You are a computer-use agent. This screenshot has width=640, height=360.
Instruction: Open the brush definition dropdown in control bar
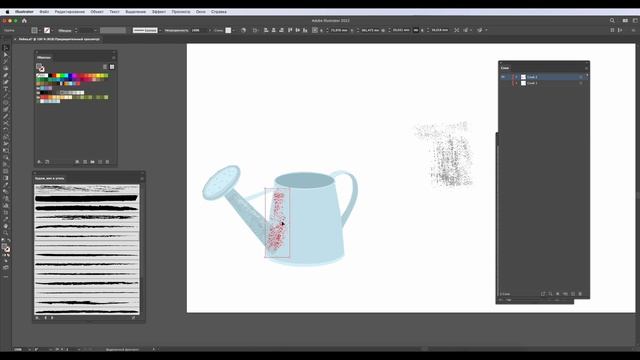pyautogui.click(x=160, y=30)
